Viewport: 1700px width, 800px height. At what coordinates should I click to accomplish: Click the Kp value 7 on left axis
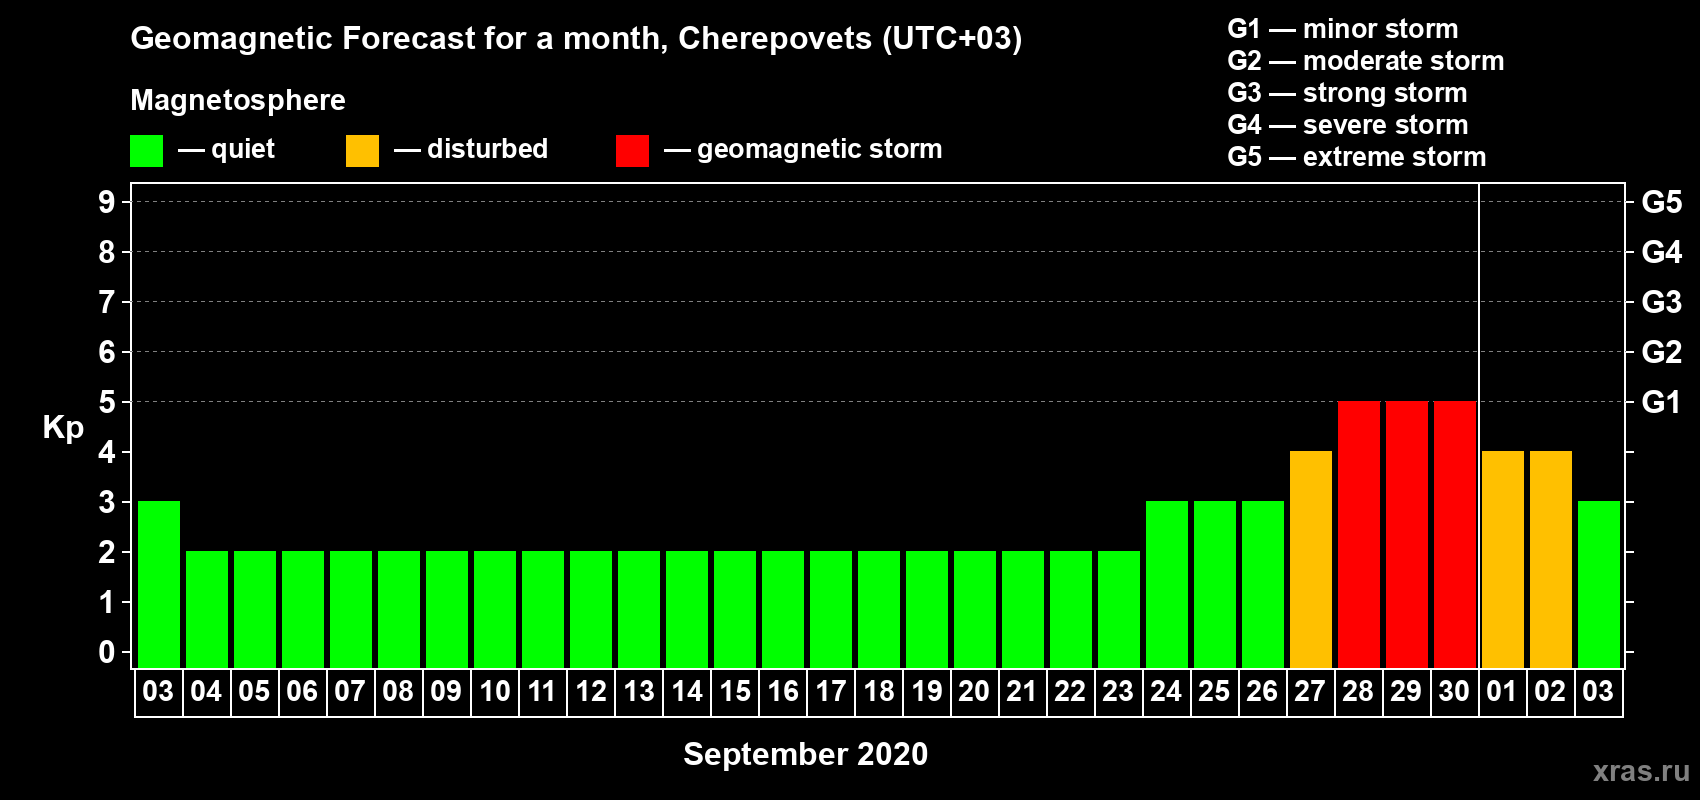click(x=107, y=303)
